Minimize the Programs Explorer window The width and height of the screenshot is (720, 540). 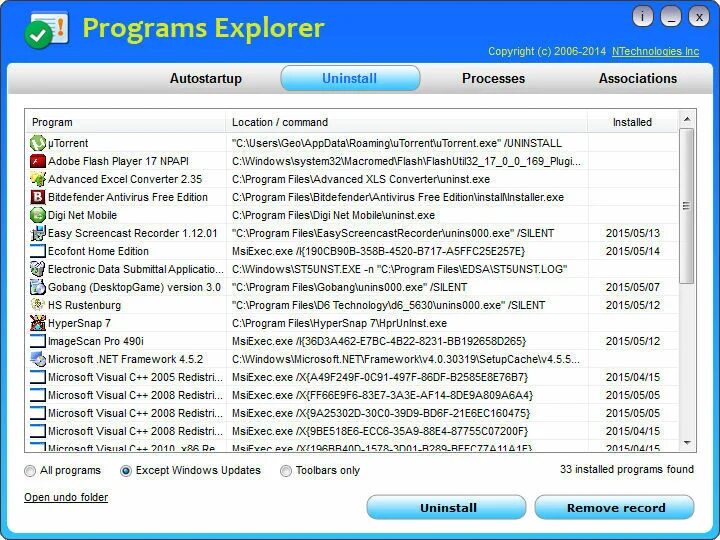[670, 17]
